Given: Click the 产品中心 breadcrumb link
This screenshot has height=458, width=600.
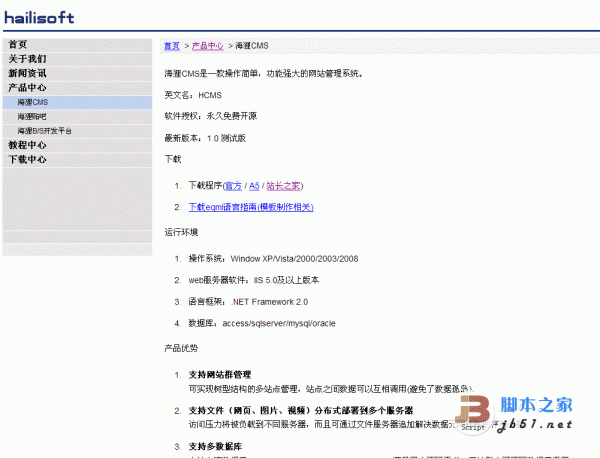Looking at the screenshot, I should pos(207,46).
